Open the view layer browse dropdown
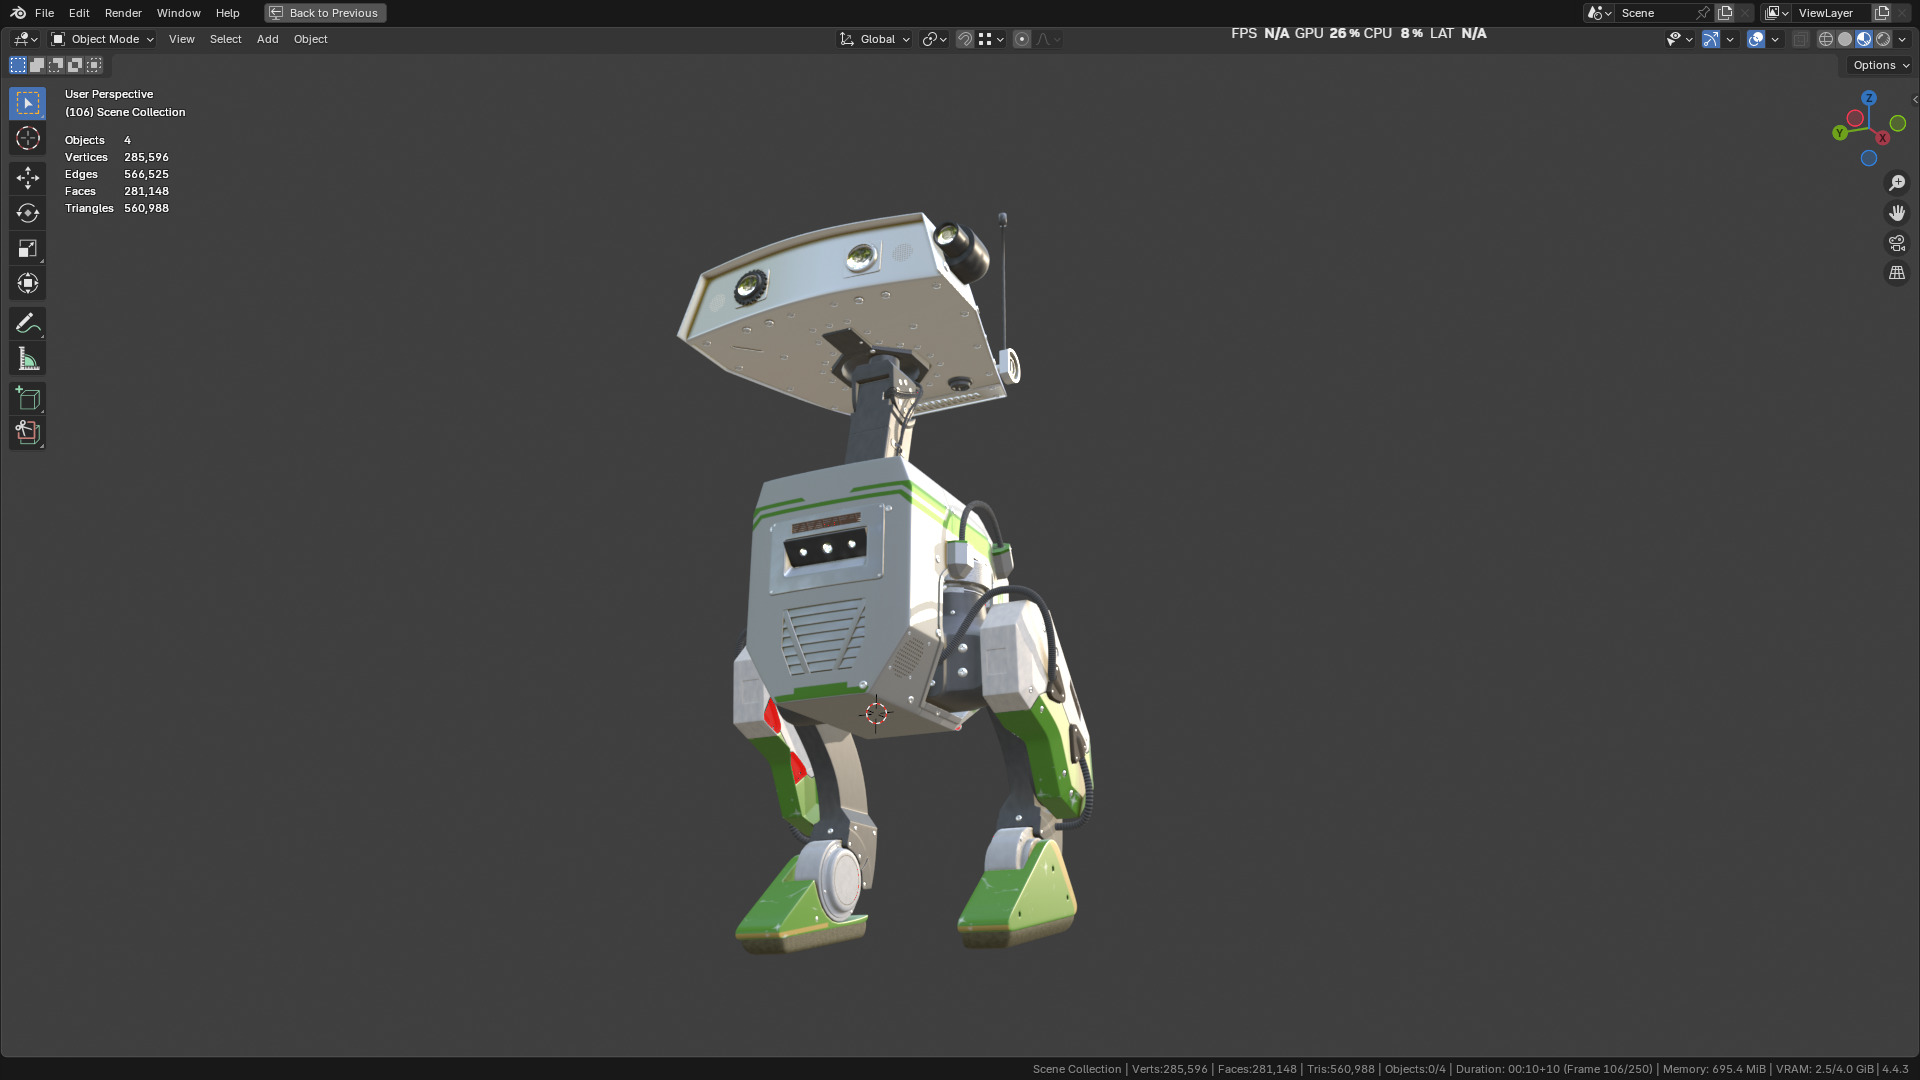 tap(1777, 13)
